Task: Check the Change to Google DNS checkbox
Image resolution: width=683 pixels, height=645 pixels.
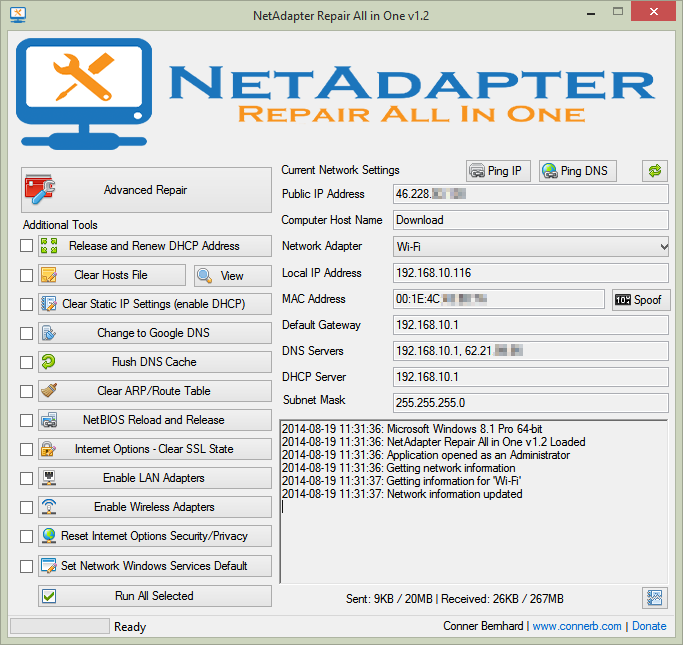Action: coord(27,333)
